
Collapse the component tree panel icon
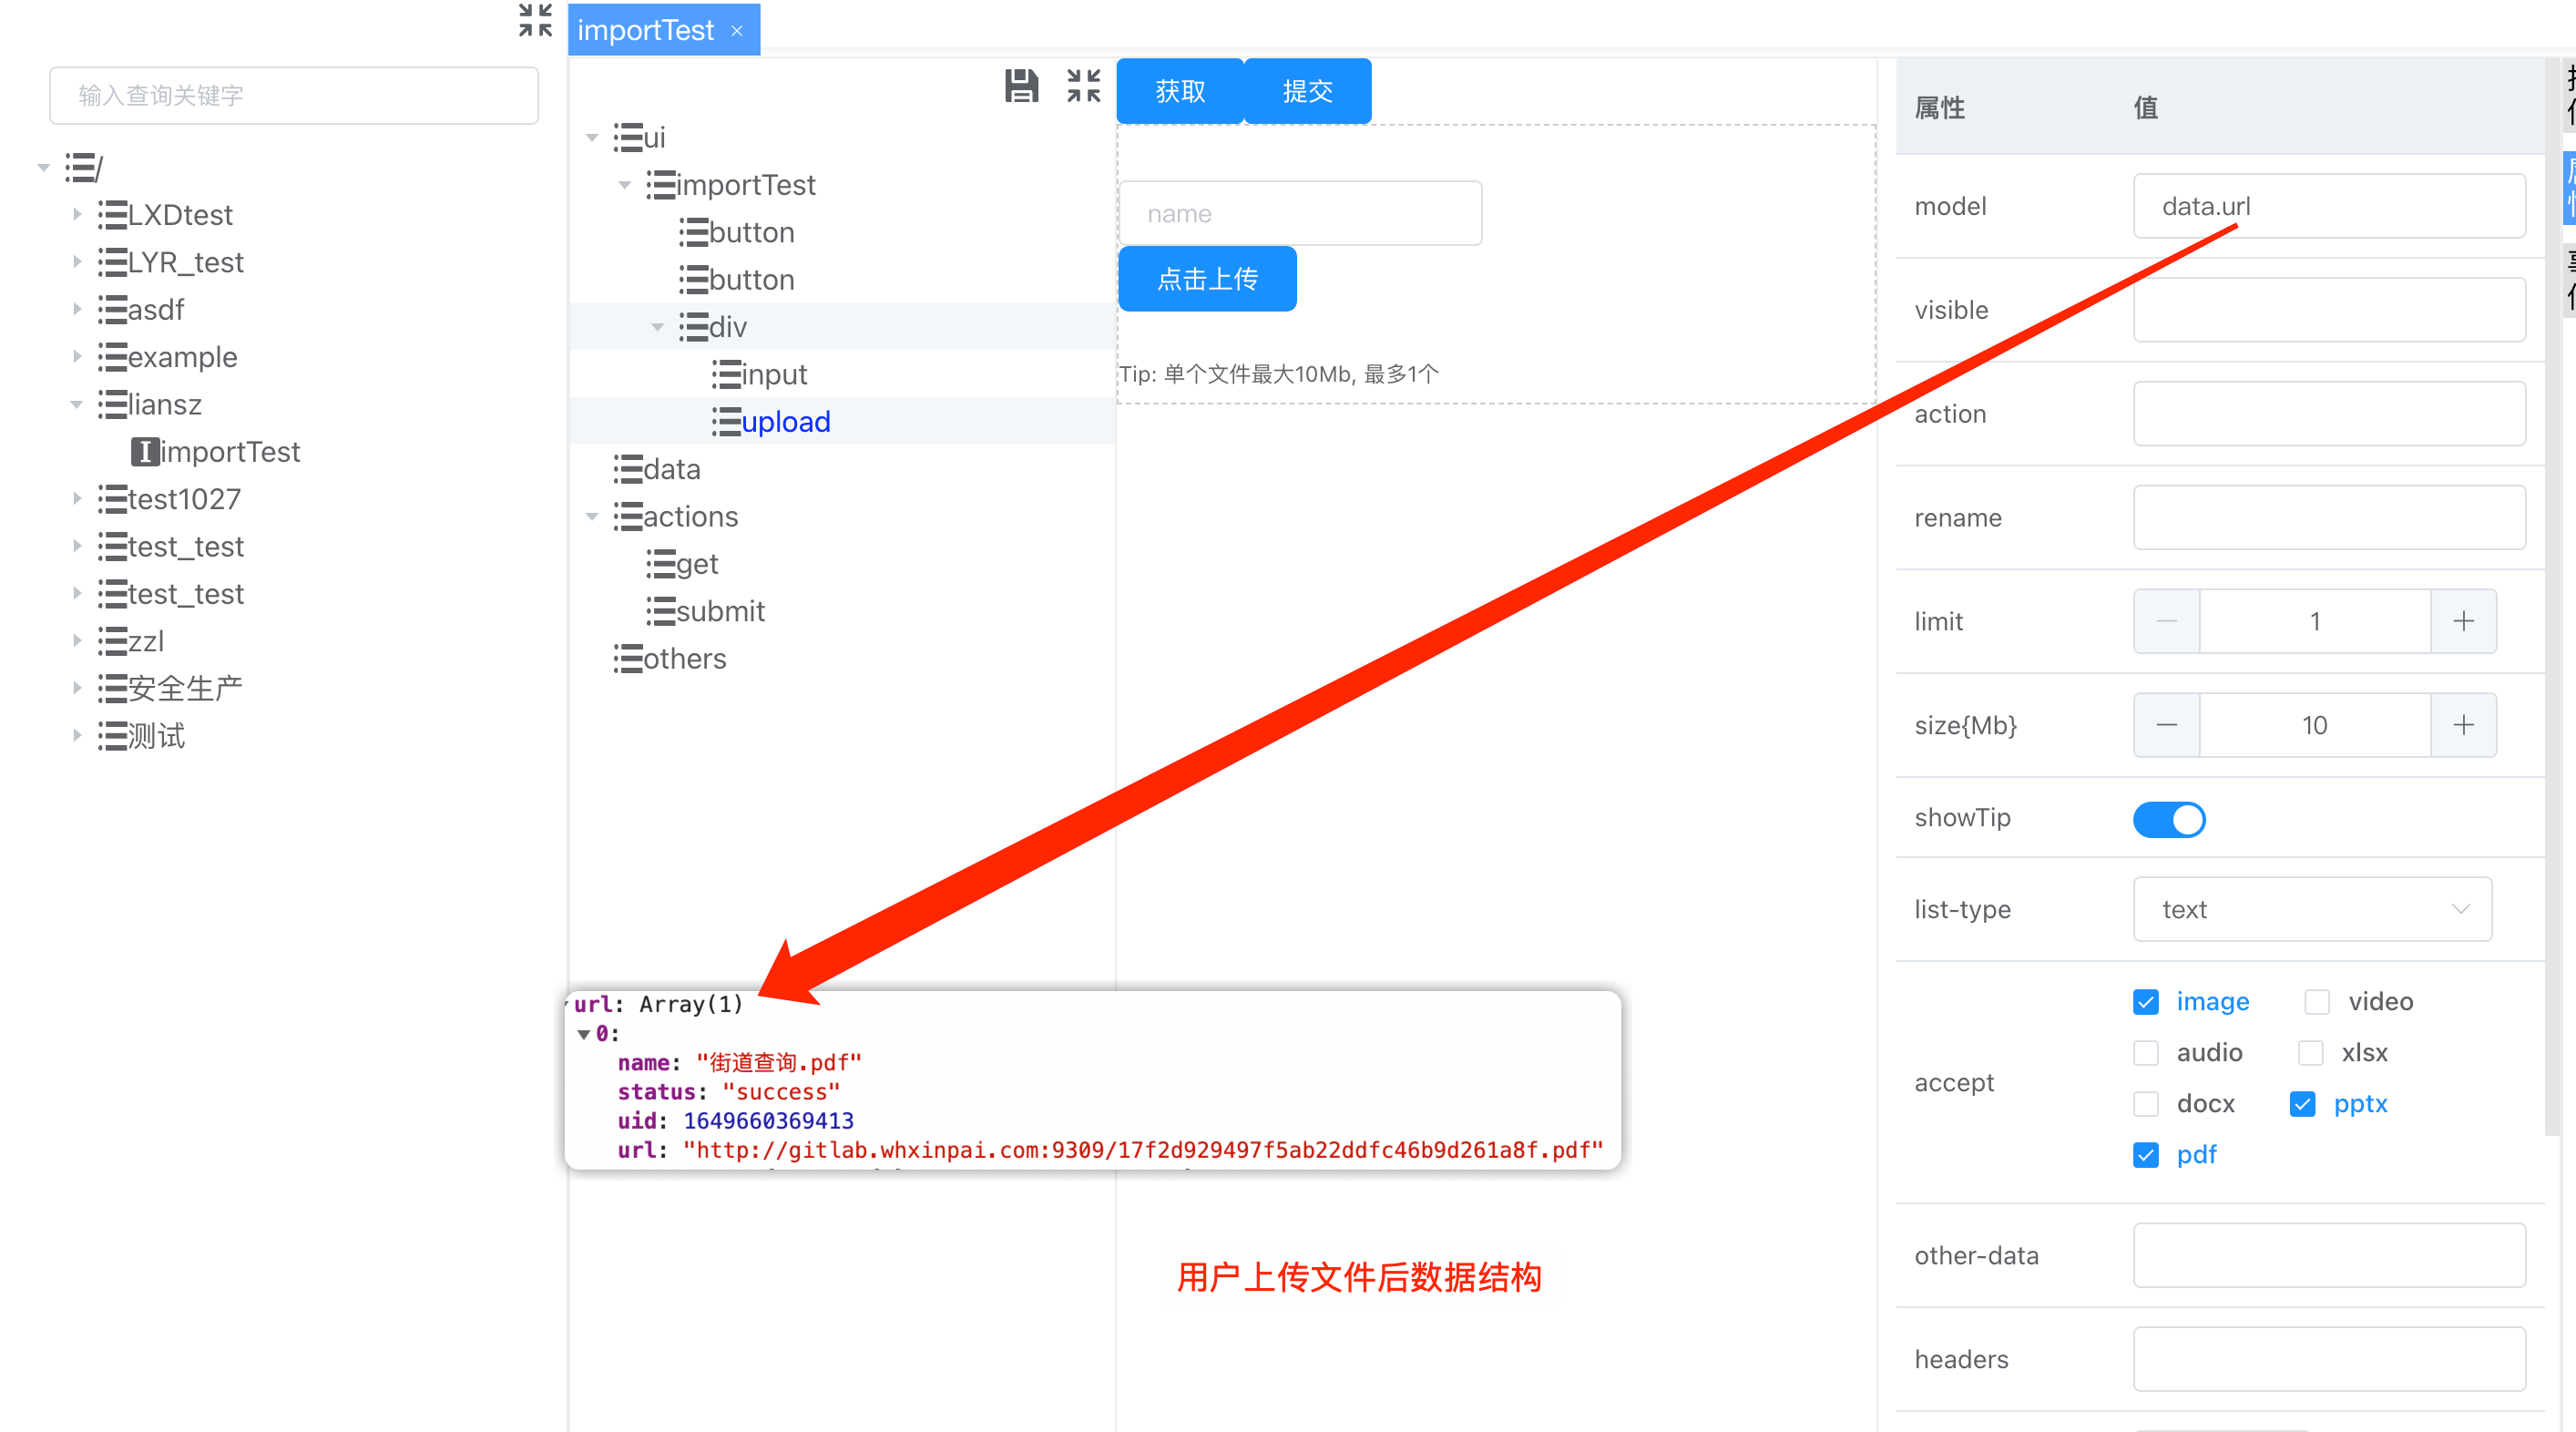coord(1083,86)
